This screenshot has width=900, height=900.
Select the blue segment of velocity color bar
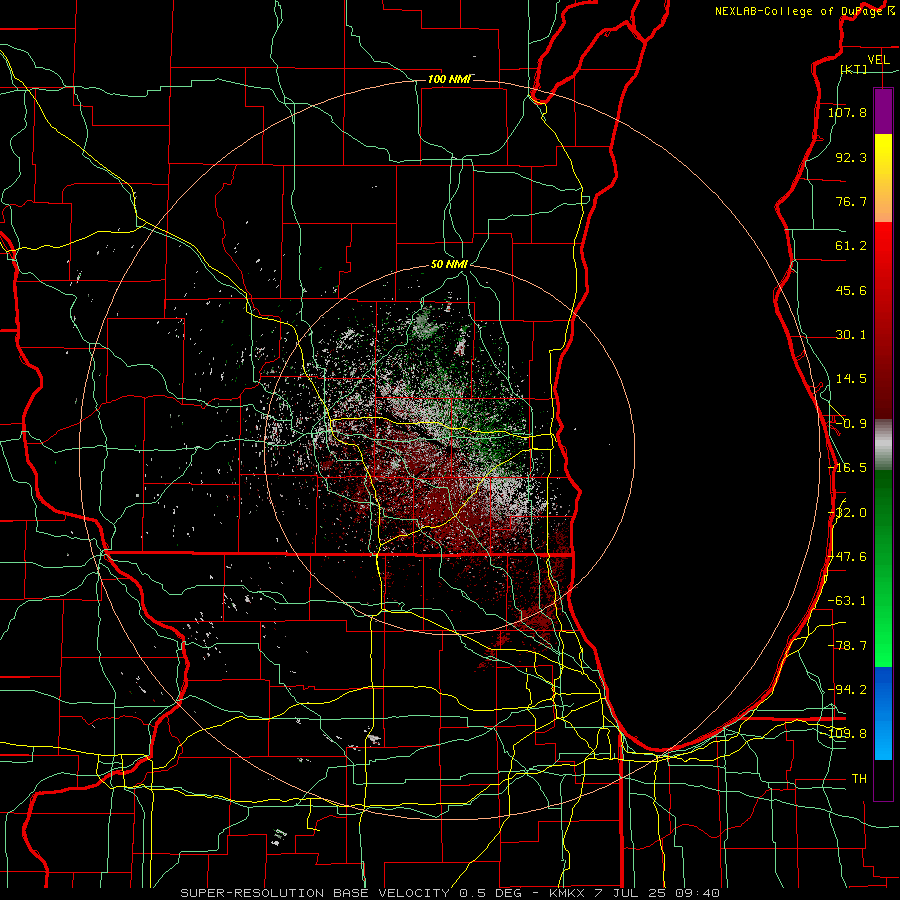(x=883, y=713)
